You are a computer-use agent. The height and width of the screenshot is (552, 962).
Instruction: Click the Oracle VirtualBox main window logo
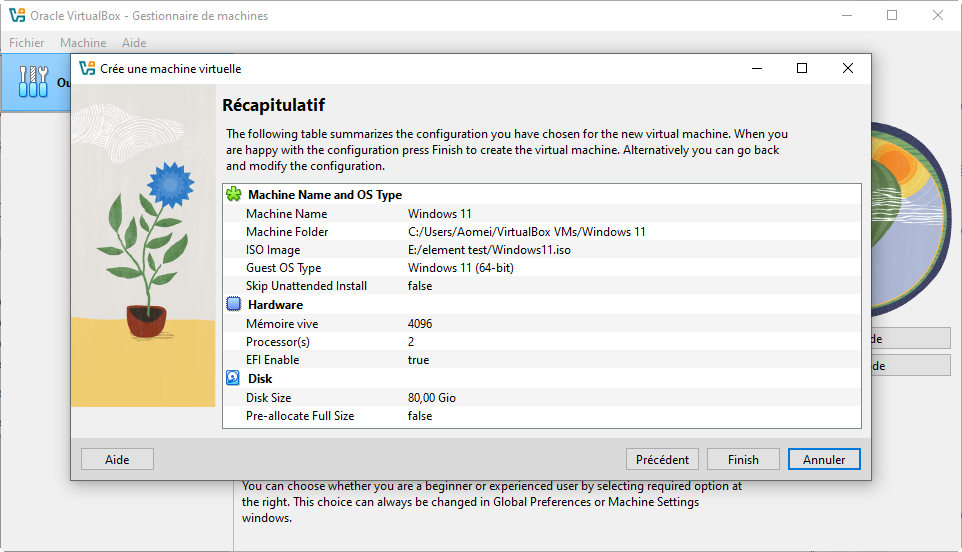click(16, 16)
